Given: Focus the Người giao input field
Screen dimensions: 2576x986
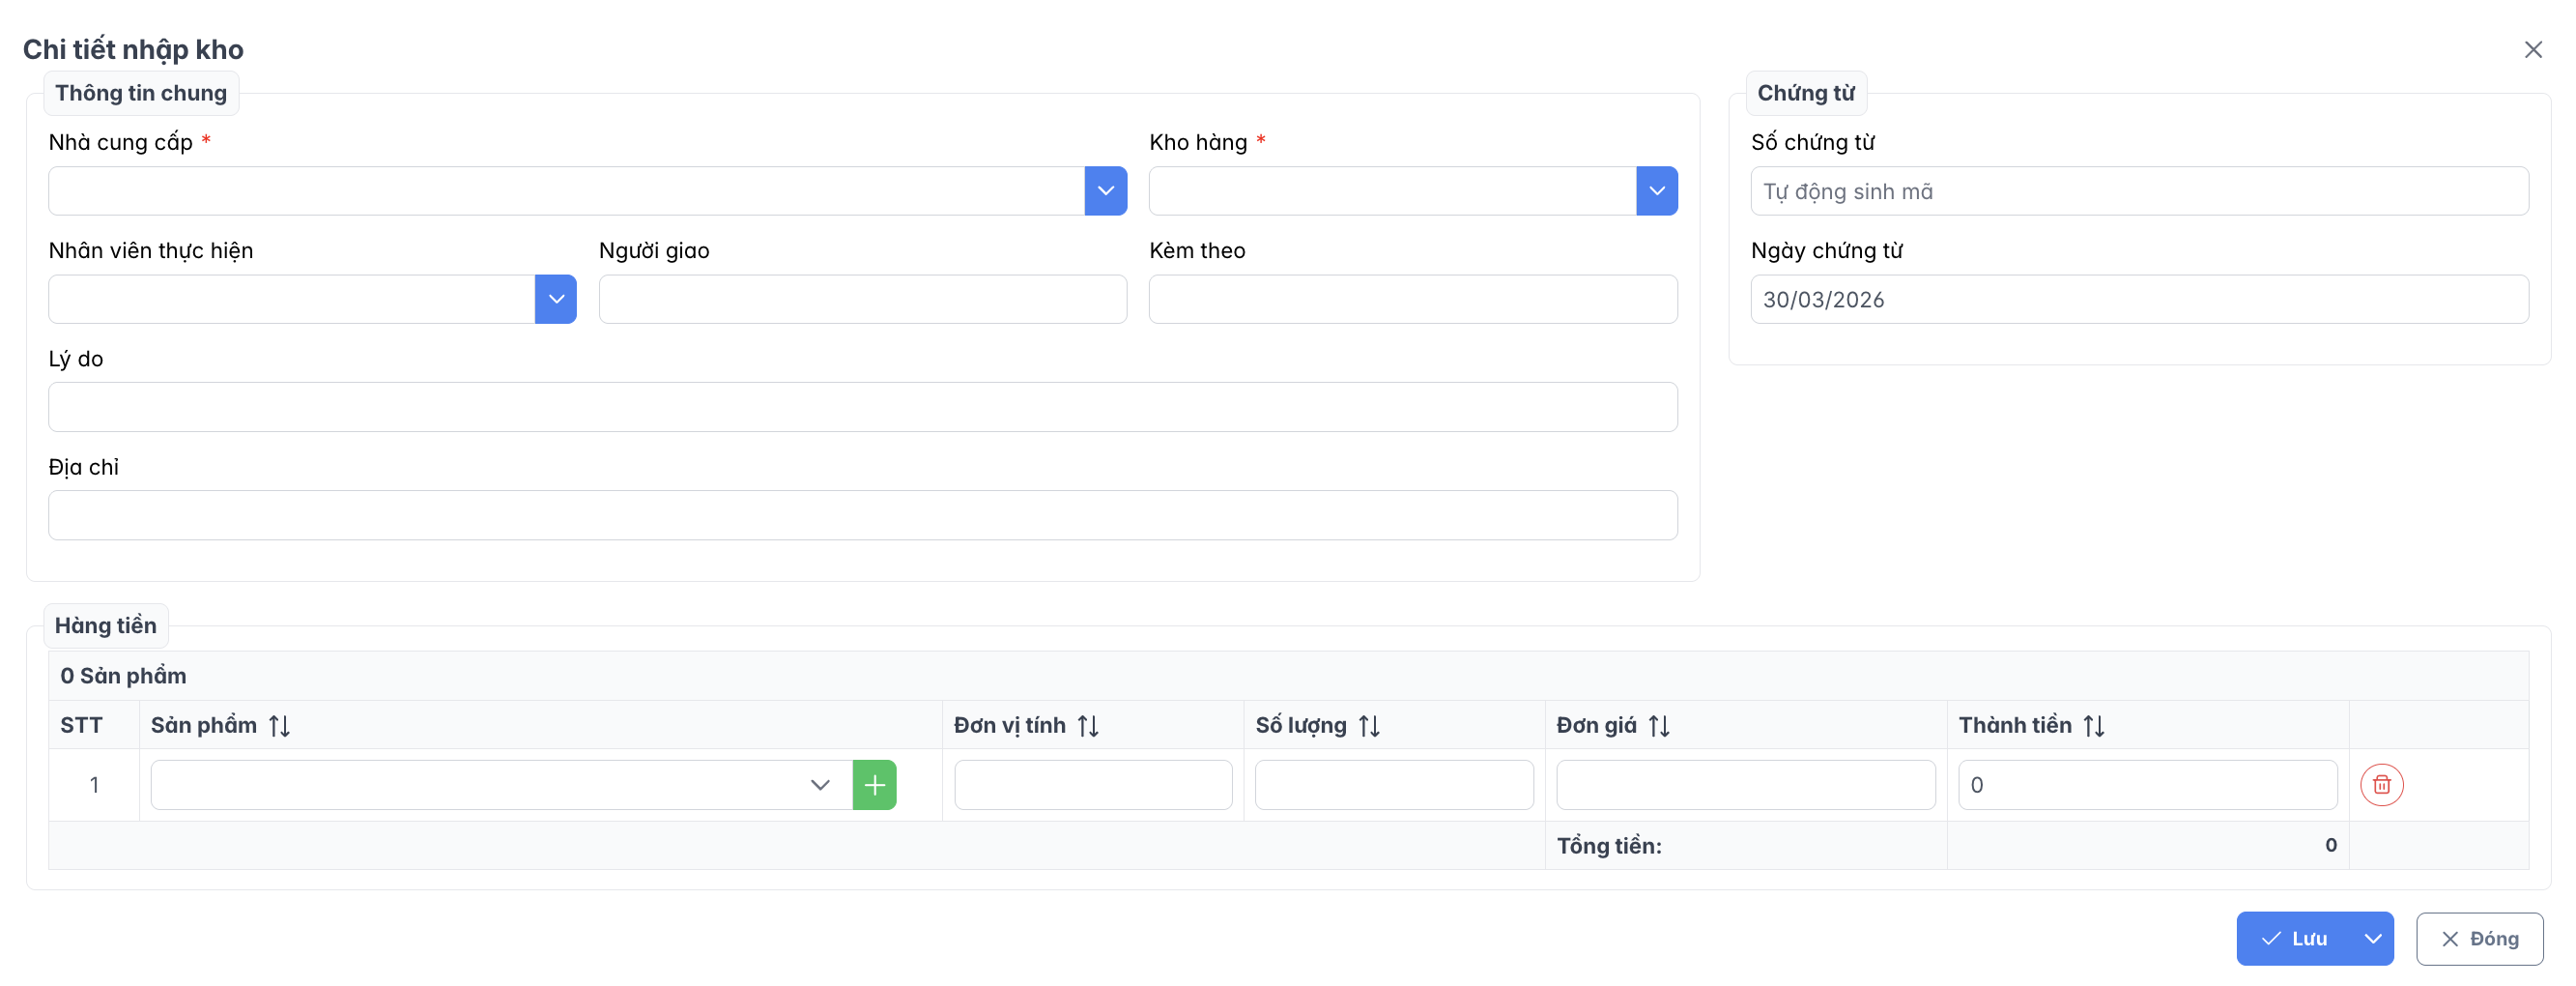Looking at the screenshot, I should (862, 299).
